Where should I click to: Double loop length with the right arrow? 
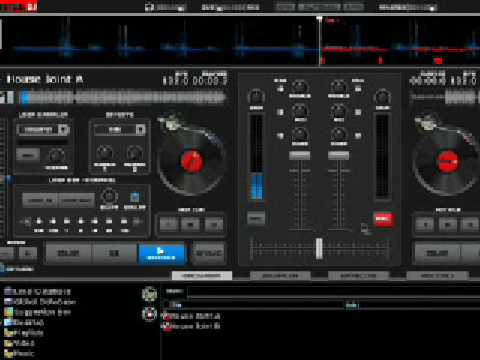tap(137, 221)
